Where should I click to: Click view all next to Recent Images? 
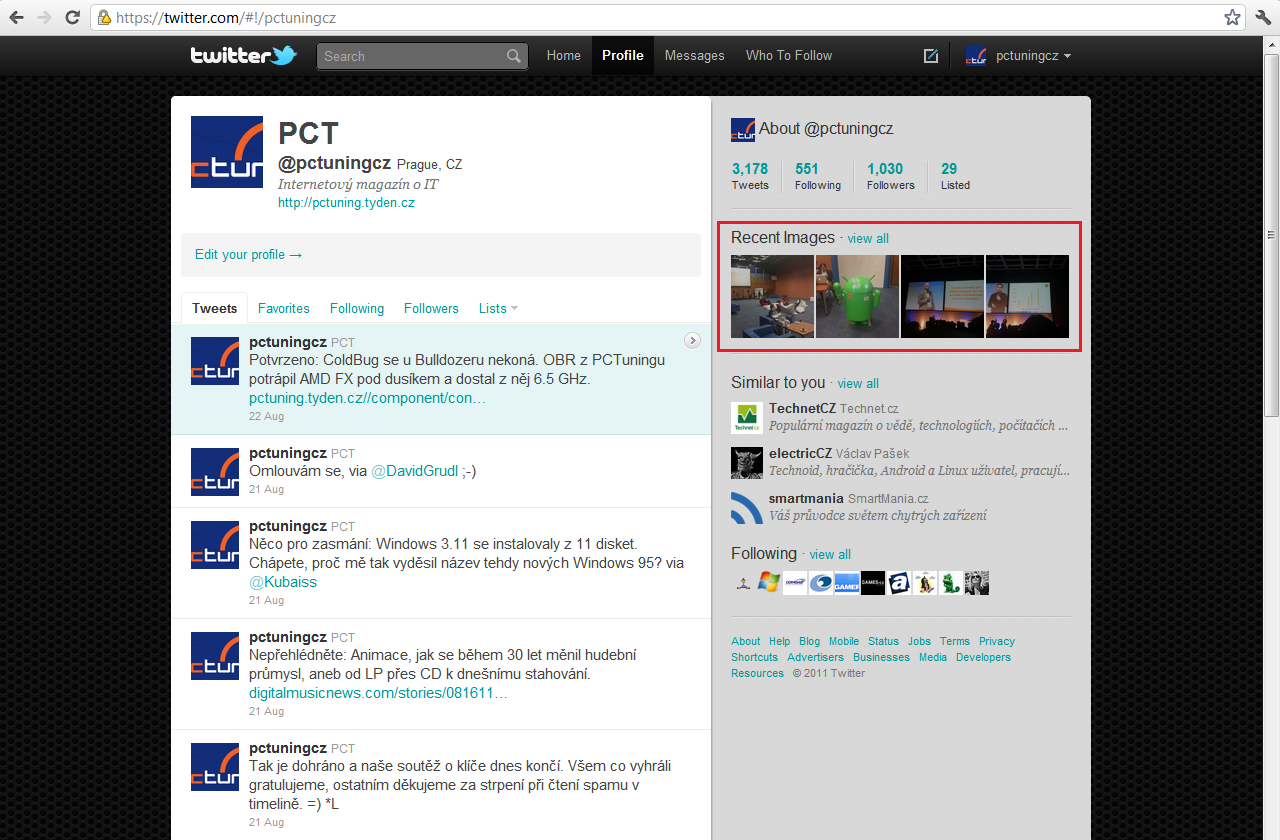(868, 238)
